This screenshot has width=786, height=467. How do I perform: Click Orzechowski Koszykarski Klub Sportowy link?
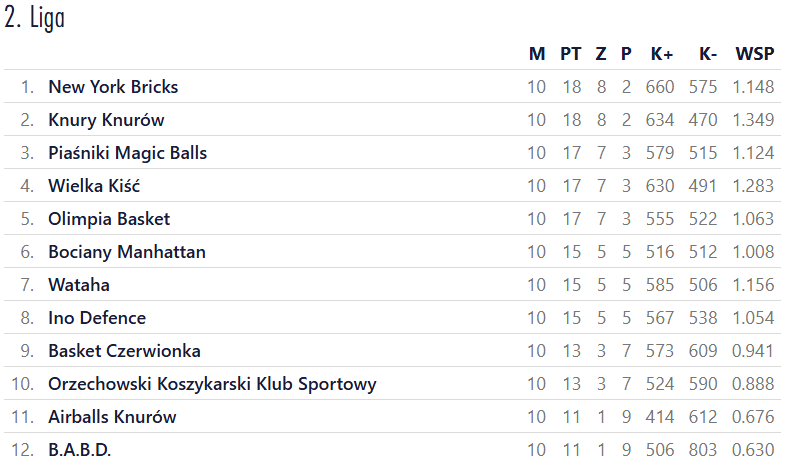[212, 384]
